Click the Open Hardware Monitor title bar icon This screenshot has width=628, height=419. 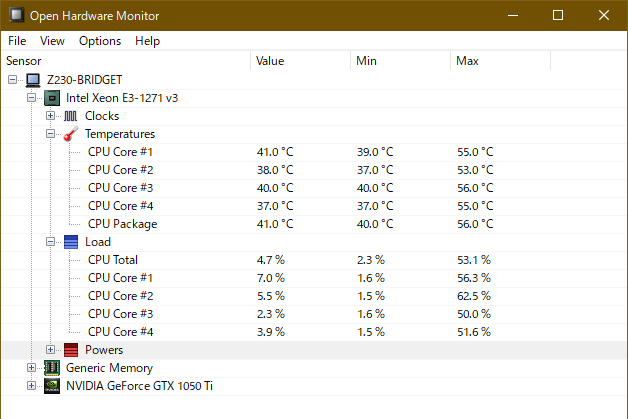coord(17,15)
